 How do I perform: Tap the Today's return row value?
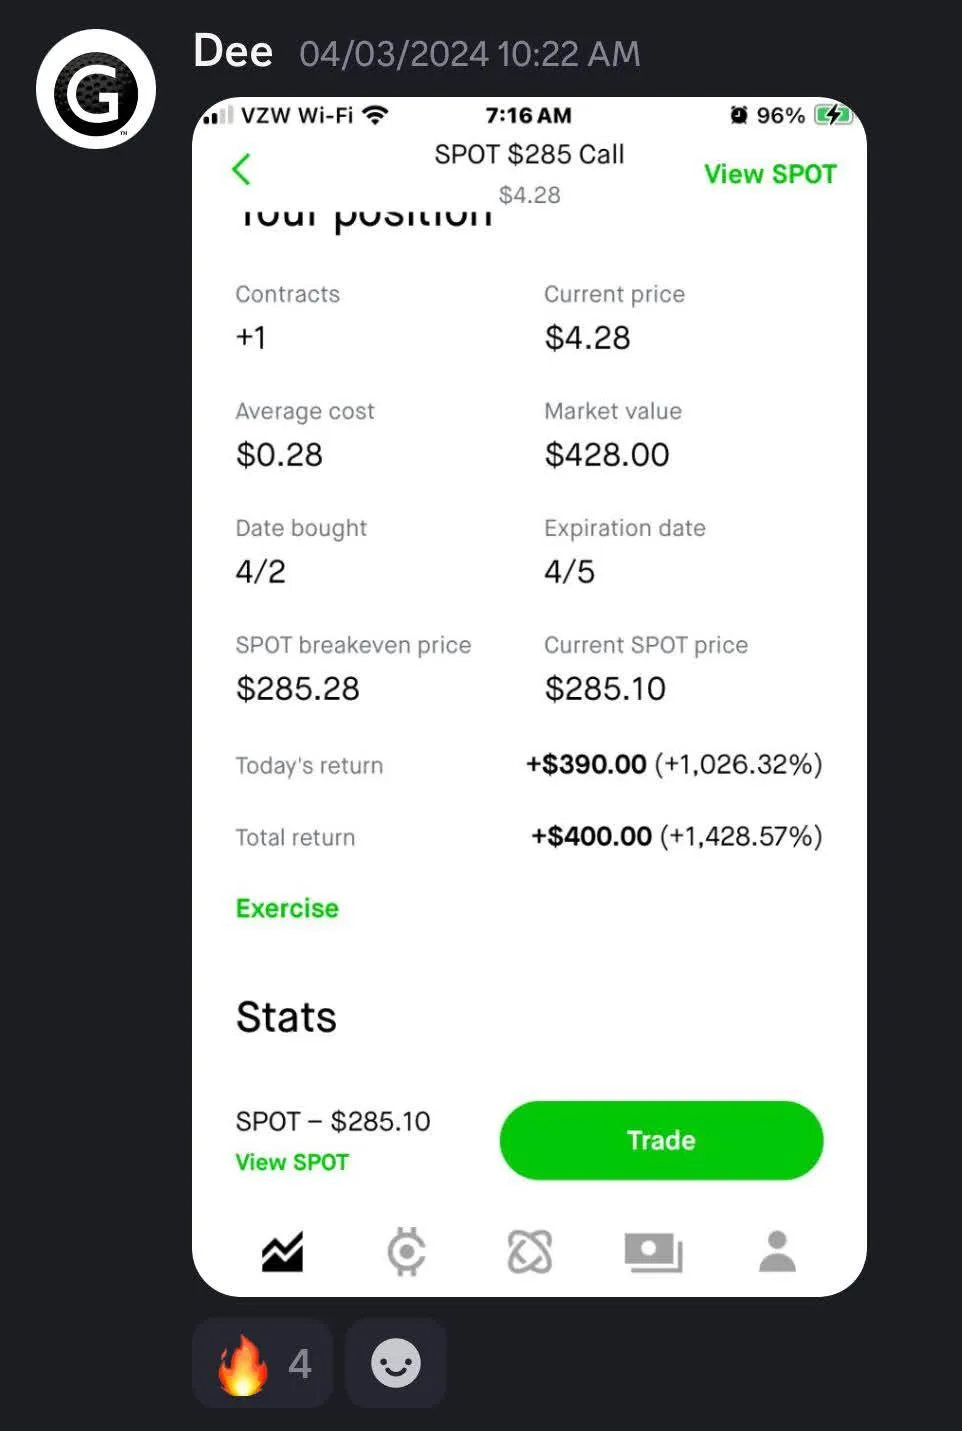pos(674,764)
